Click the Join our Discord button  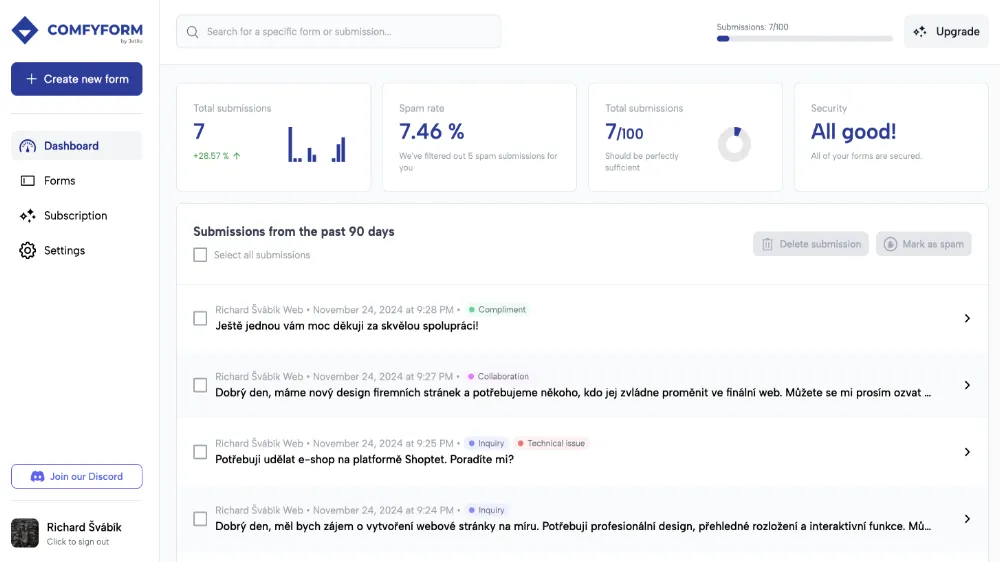coord(77,477)
